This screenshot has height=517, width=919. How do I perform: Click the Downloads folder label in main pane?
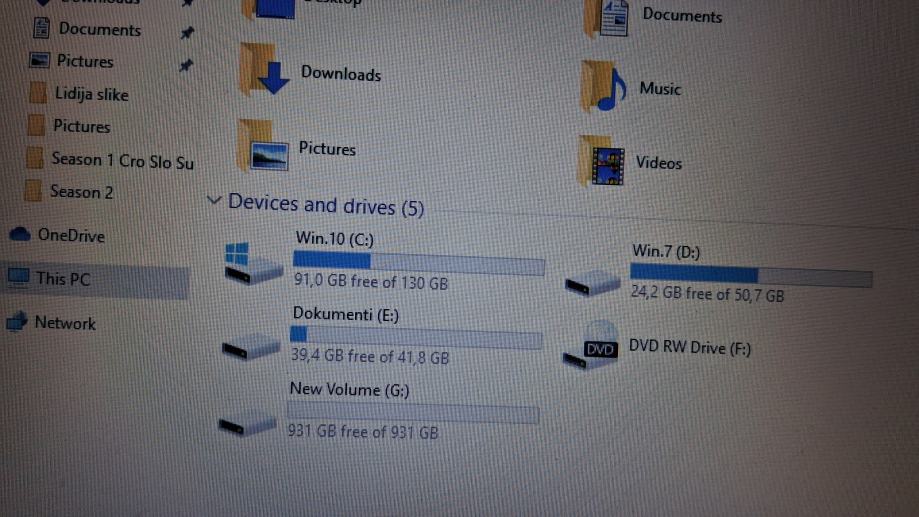[341, 73]
